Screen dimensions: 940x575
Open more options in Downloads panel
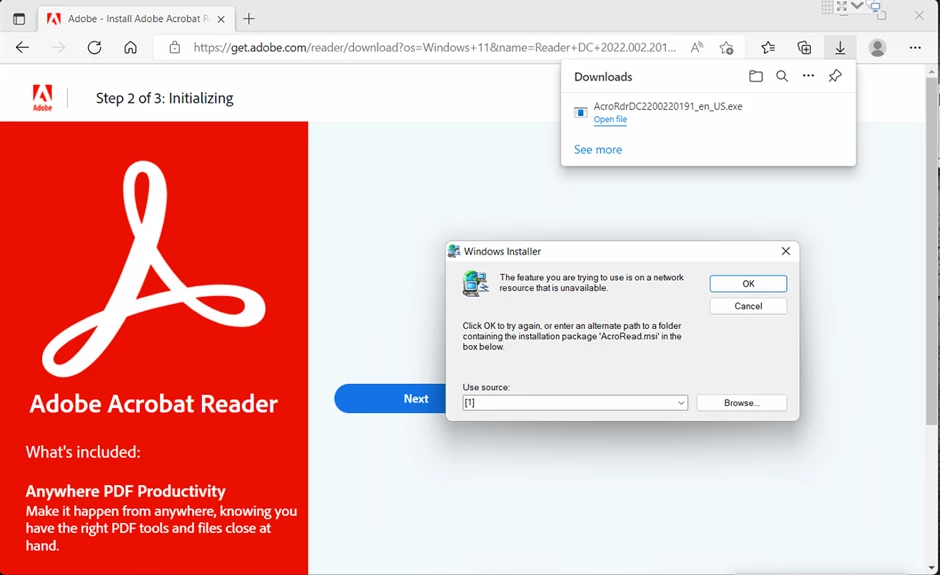click(808, 76)
